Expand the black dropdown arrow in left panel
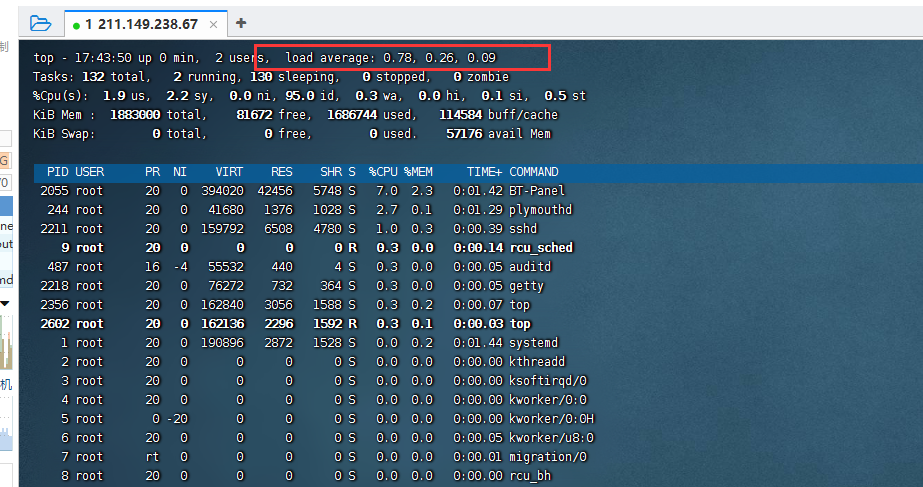This screenshot has width=923, height=487. (4, 302)
